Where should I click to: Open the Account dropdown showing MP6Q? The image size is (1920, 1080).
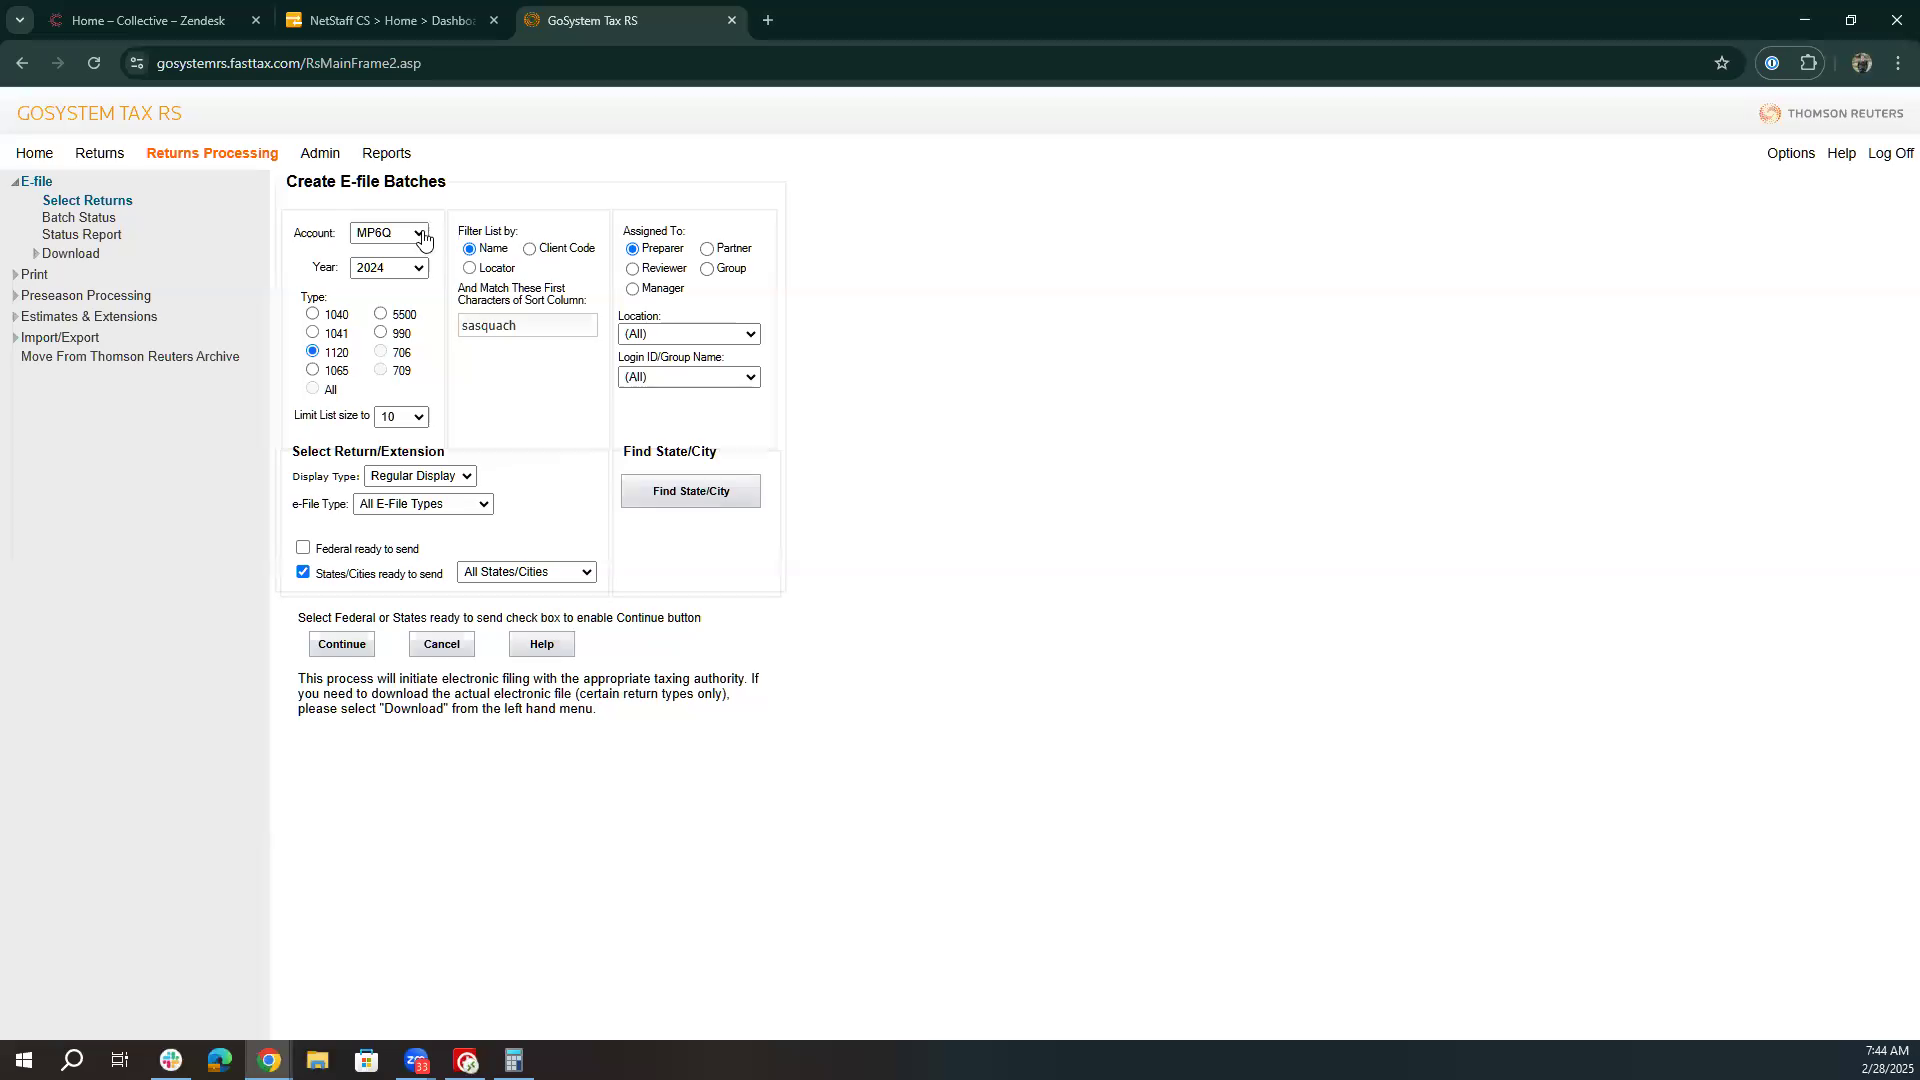tap(389, 233)
